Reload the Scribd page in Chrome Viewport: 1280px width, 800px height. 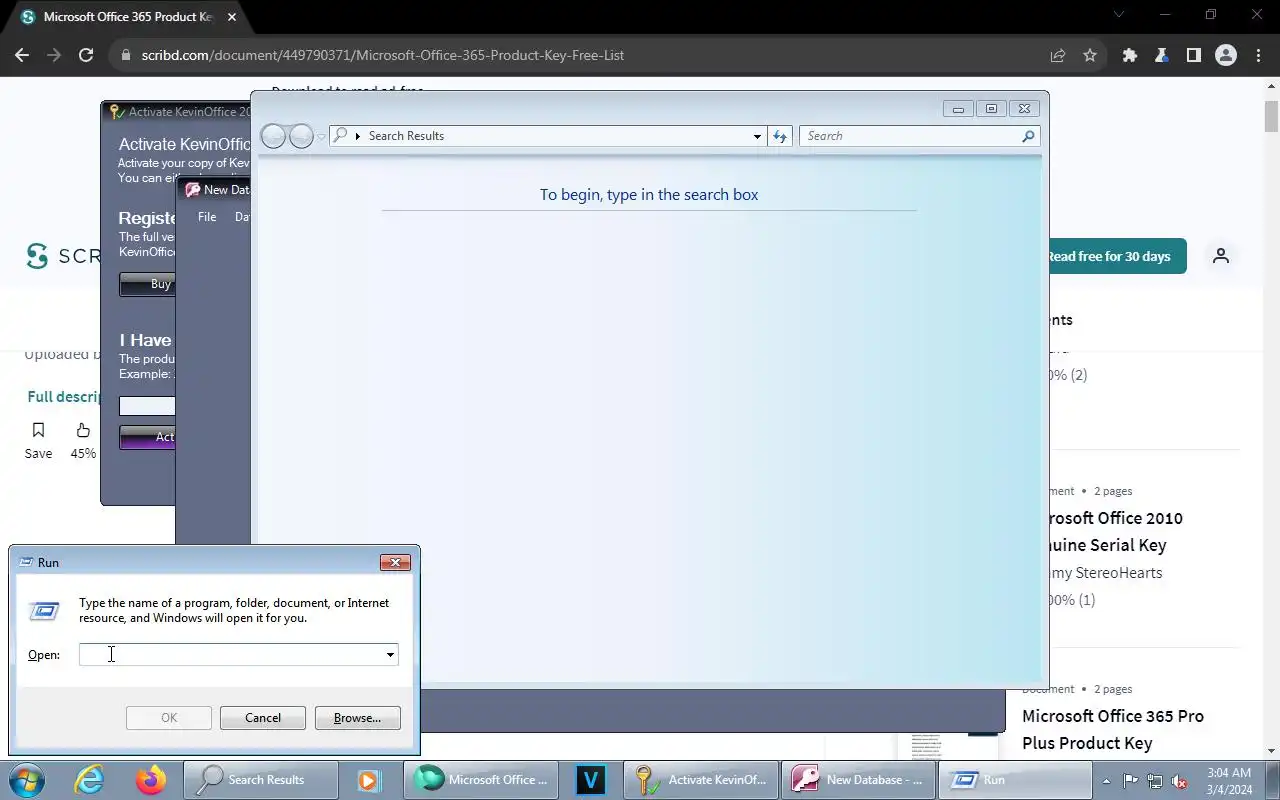[x=86, y=55]
